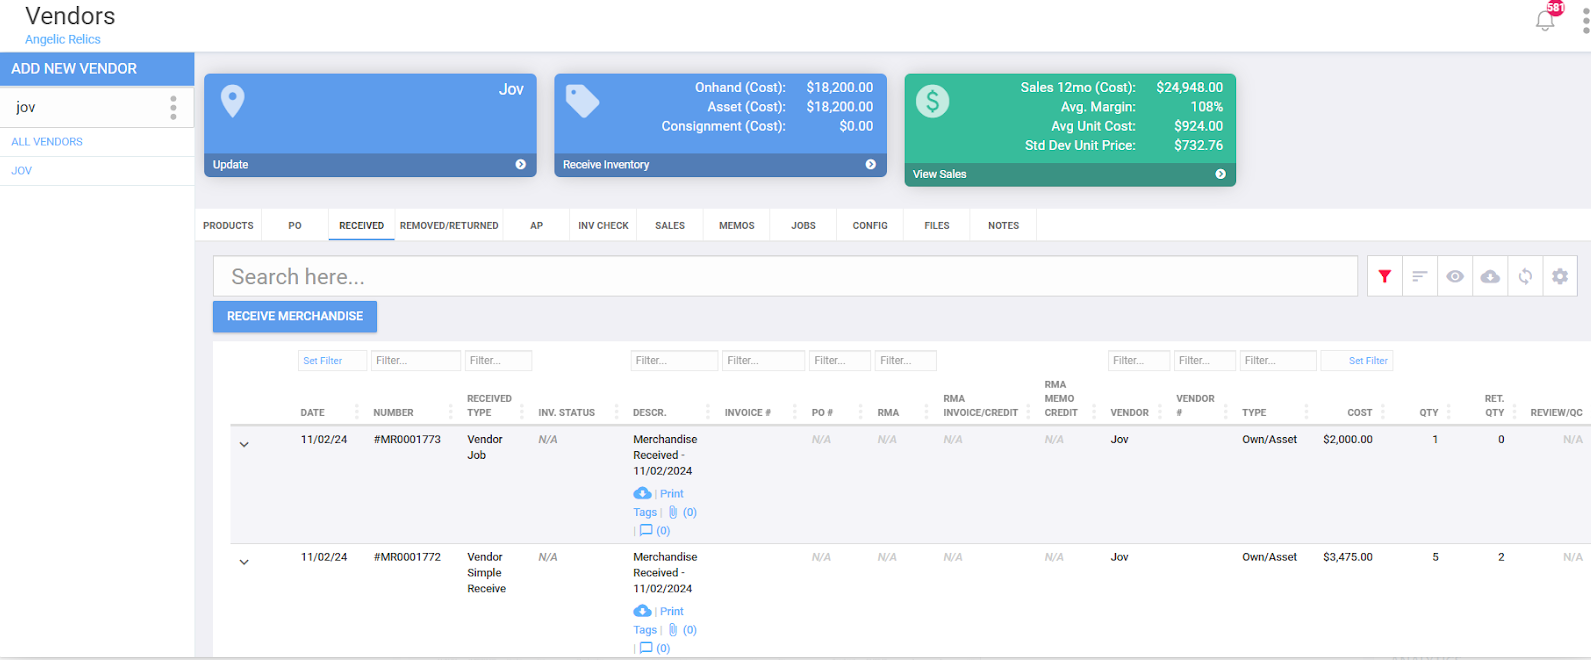Click Receive Inventory card footer
The image size is (1591, 660).
pyautogui.click(x=720, y=165)
